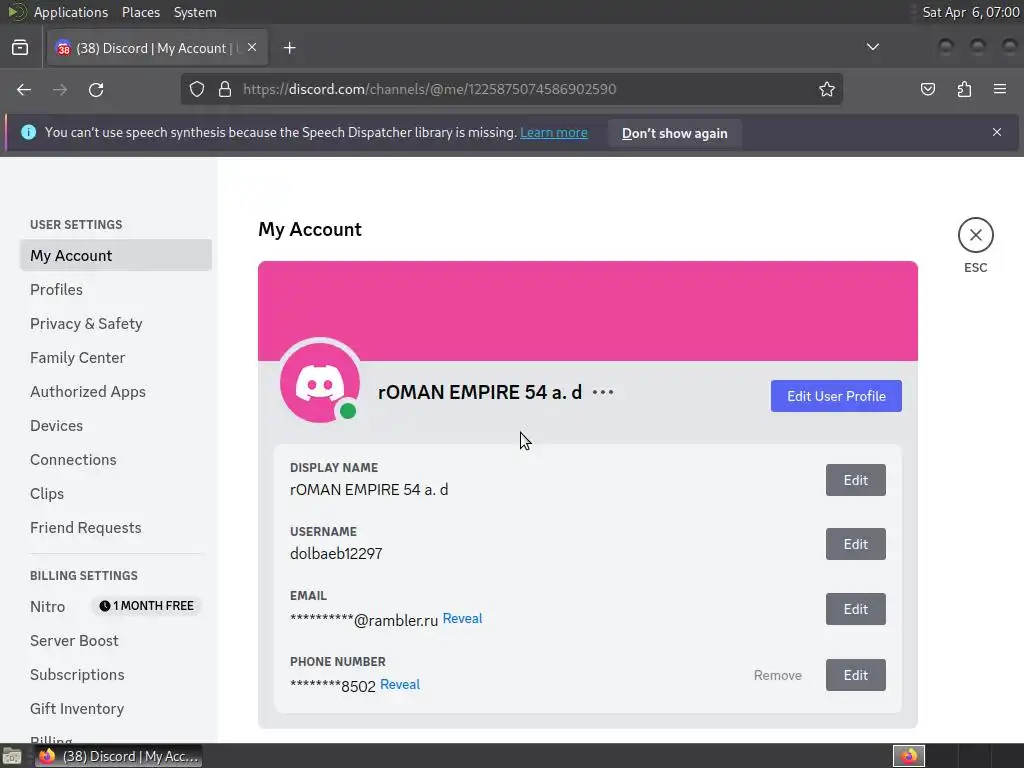Open Gift Inventory settings
Viewport: 1024px width, 768px height.
coord(116,708)
